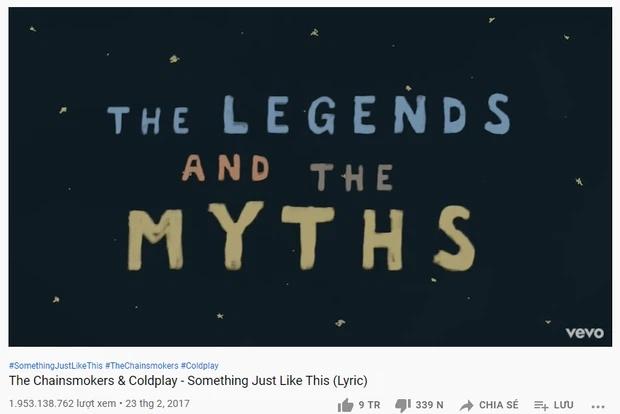Select the video title text
The width and height of the screenshot is (620, 414).
(188, 380)
